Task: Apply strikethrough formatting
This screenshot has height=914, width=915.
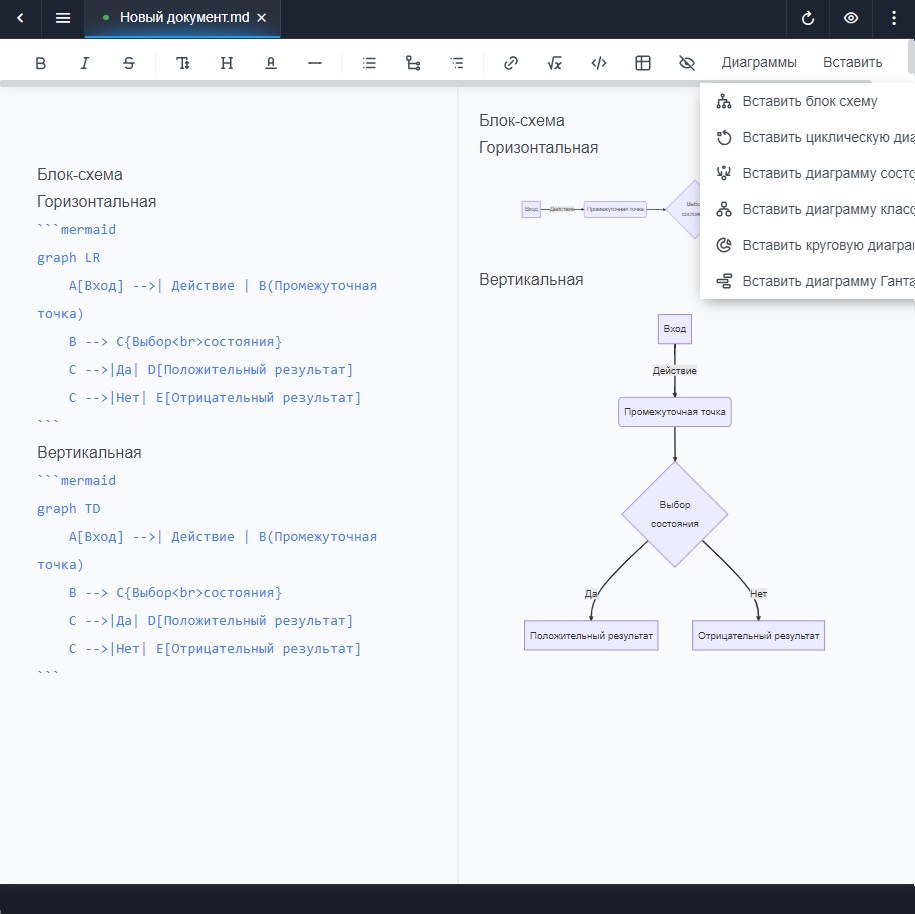Action: click(129, 63)
